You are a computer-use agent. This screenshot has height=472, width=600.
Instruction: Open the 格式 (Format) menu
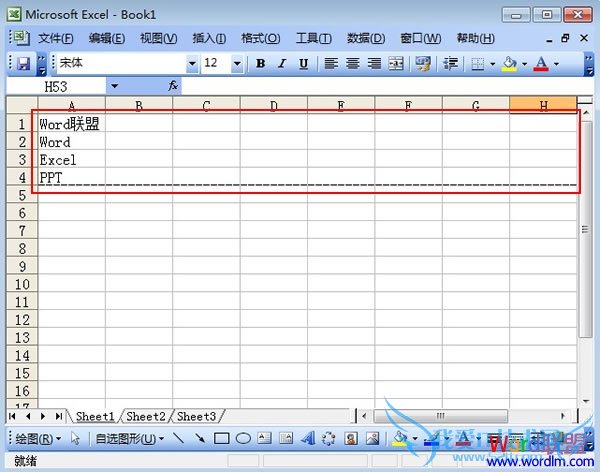click(x=260, y=38)
